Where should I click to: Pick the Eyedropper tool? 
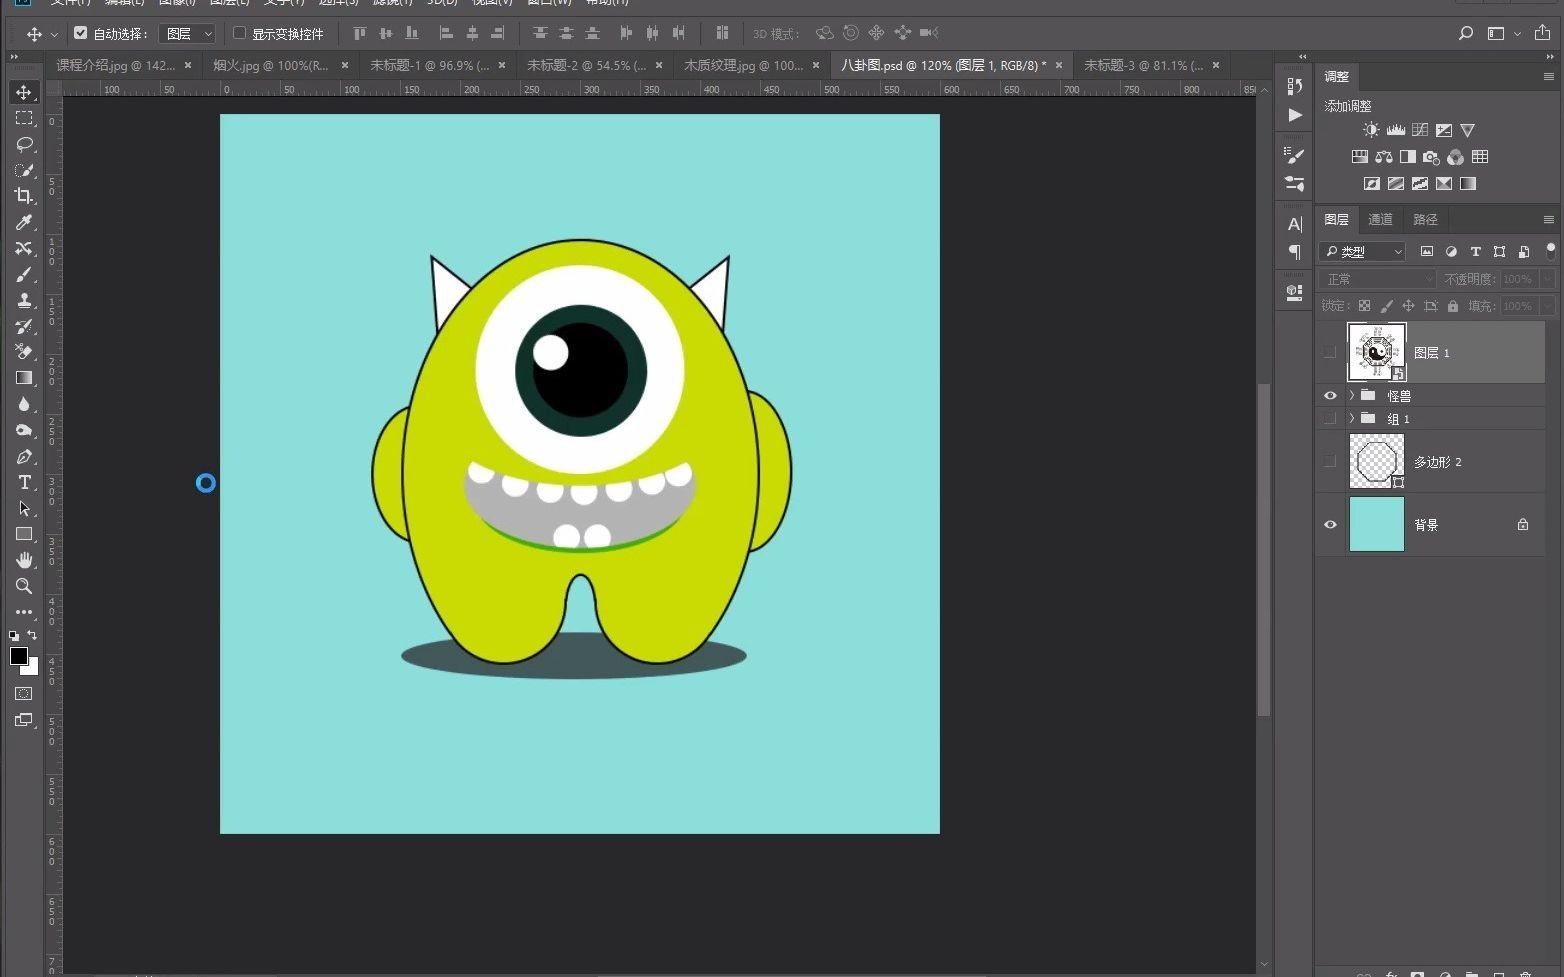coord(24,222)
